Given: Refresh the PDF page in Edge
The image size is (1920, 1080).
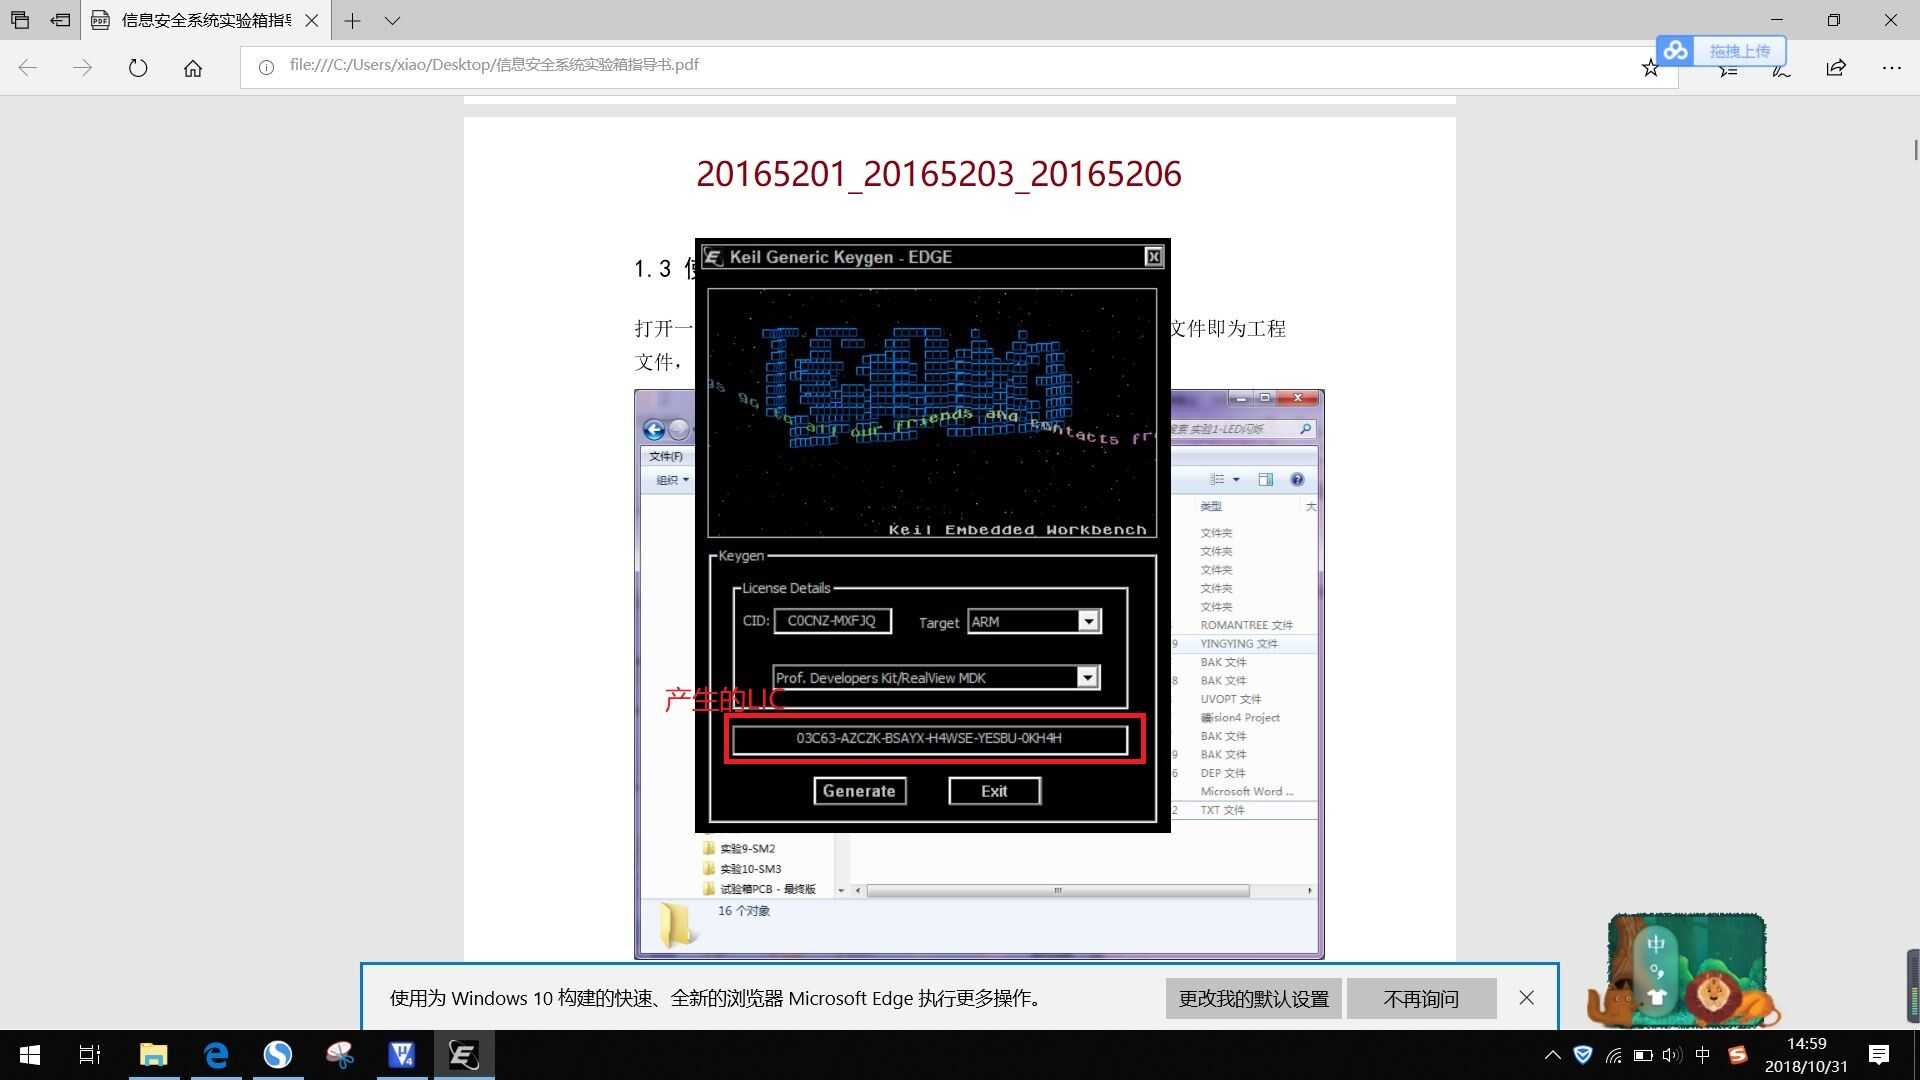Looking at the screenshot, I should 138,68.
